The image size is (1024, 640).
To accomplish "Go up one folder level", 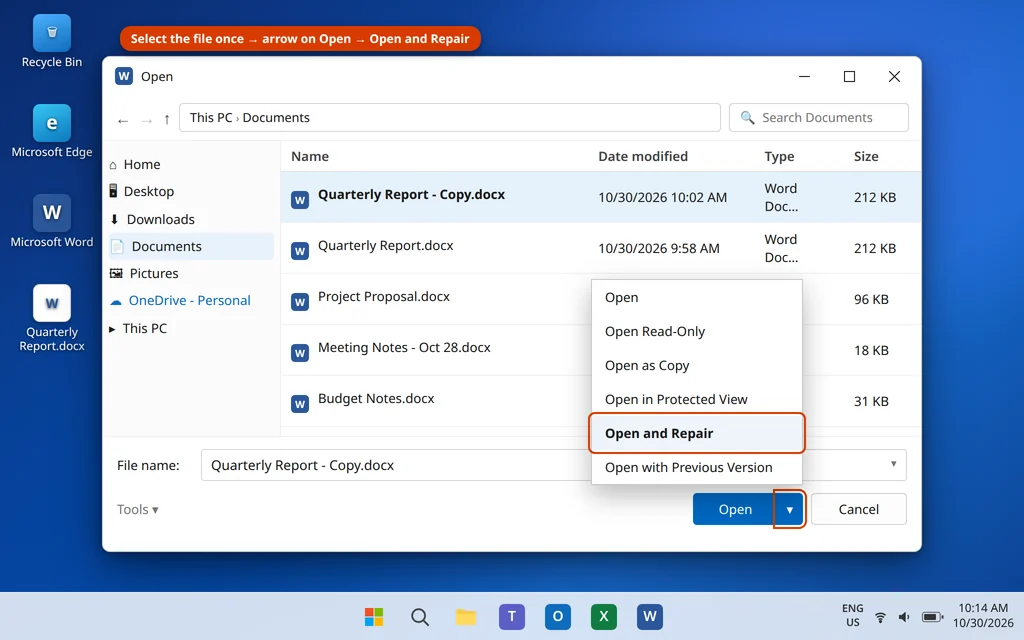I will coord(167,120).
